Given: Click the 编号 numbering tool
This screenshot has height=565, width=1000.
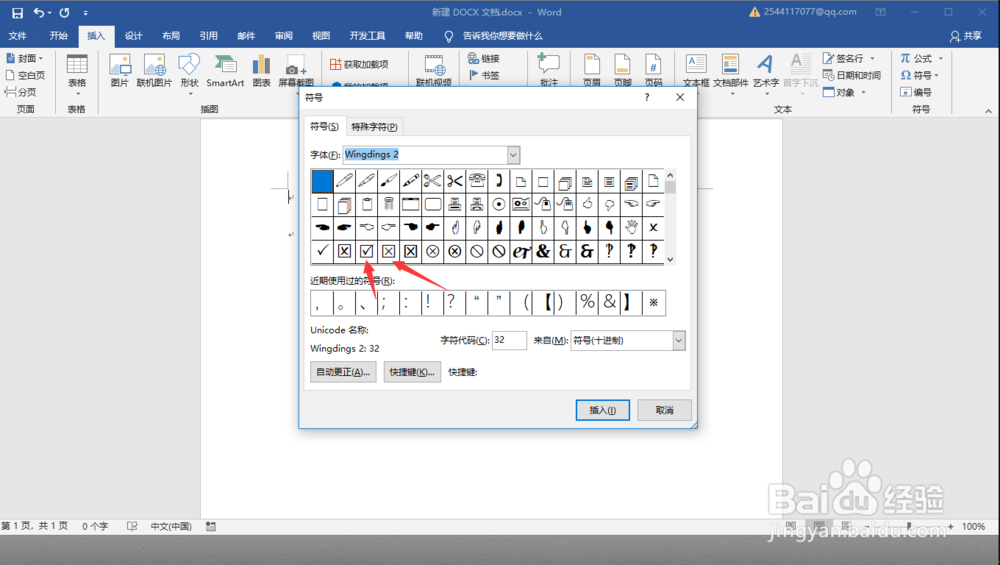Looking at the screenshot, I should 916,92.
